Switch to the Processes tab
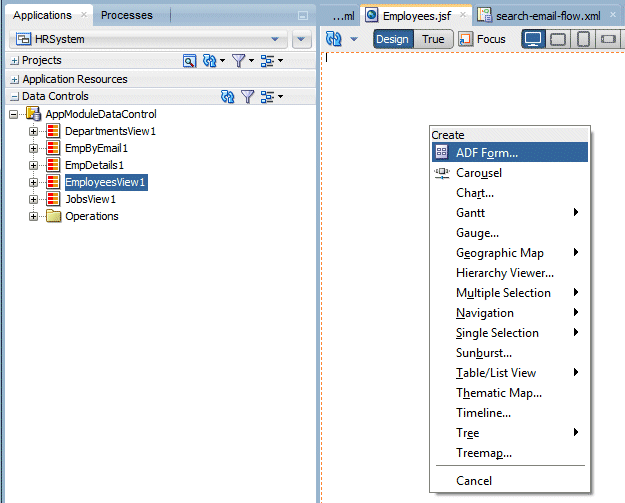Image resolution: width=625 pixels, height=503 pixels. (x=126, y=15)
